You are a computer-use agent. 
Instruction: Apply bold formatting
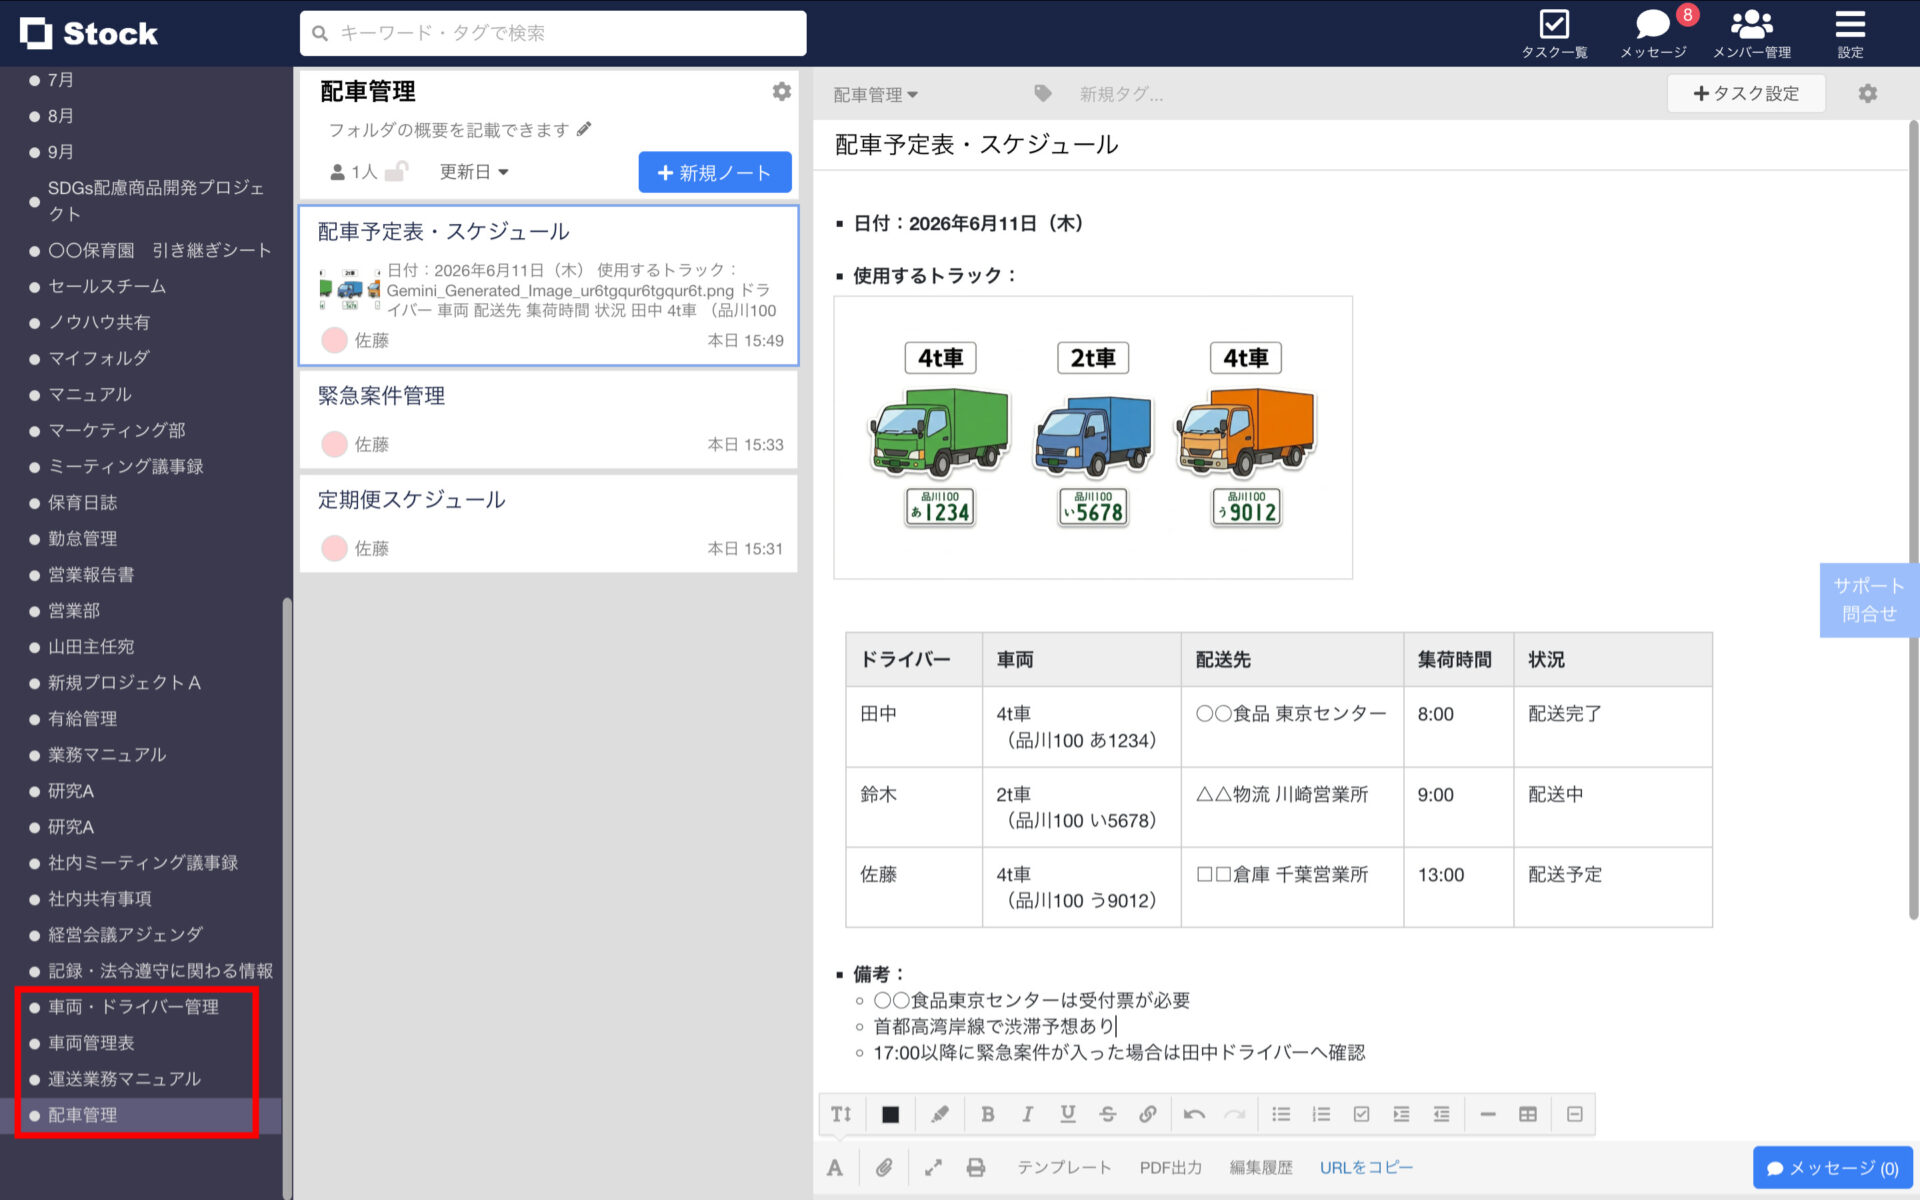(987, 1114)
